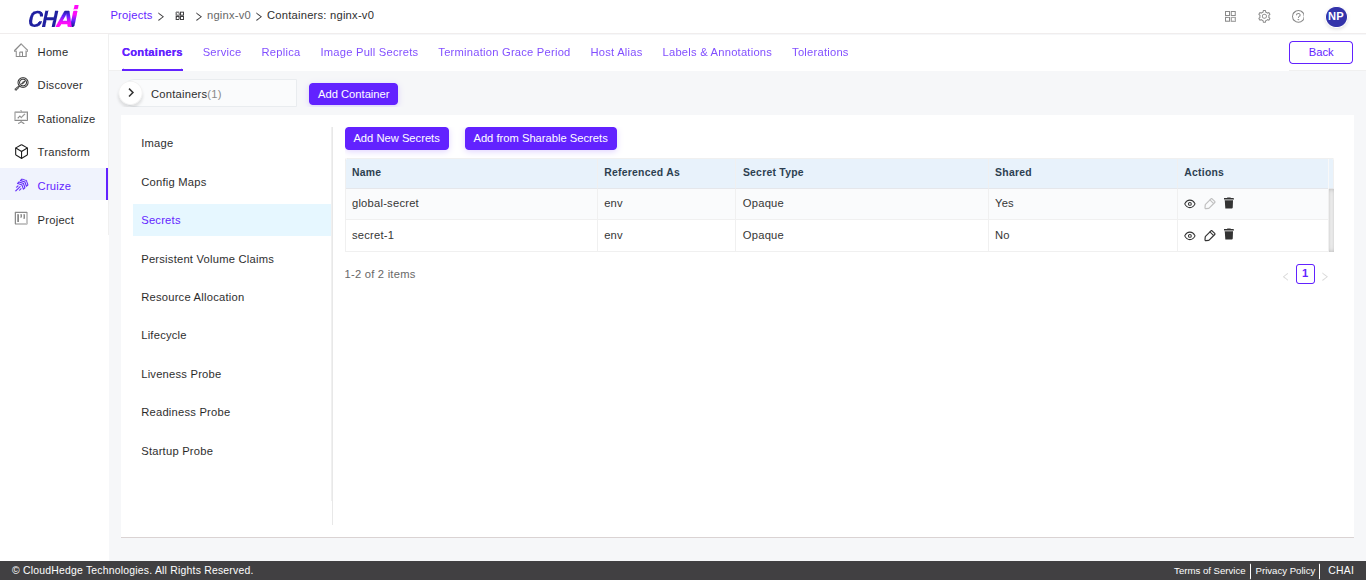Select Startup Probe section

tap(232, 451)
